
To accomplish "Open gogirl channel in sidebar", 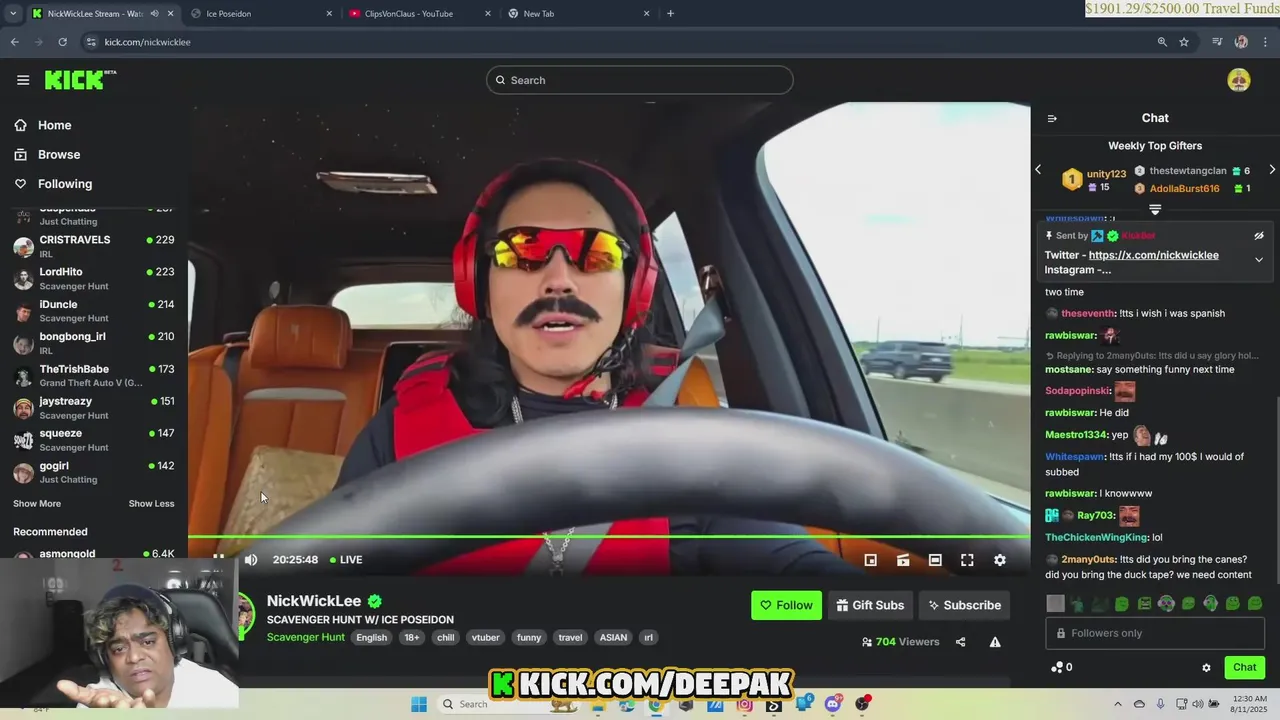I will click(x=94, y=472).
